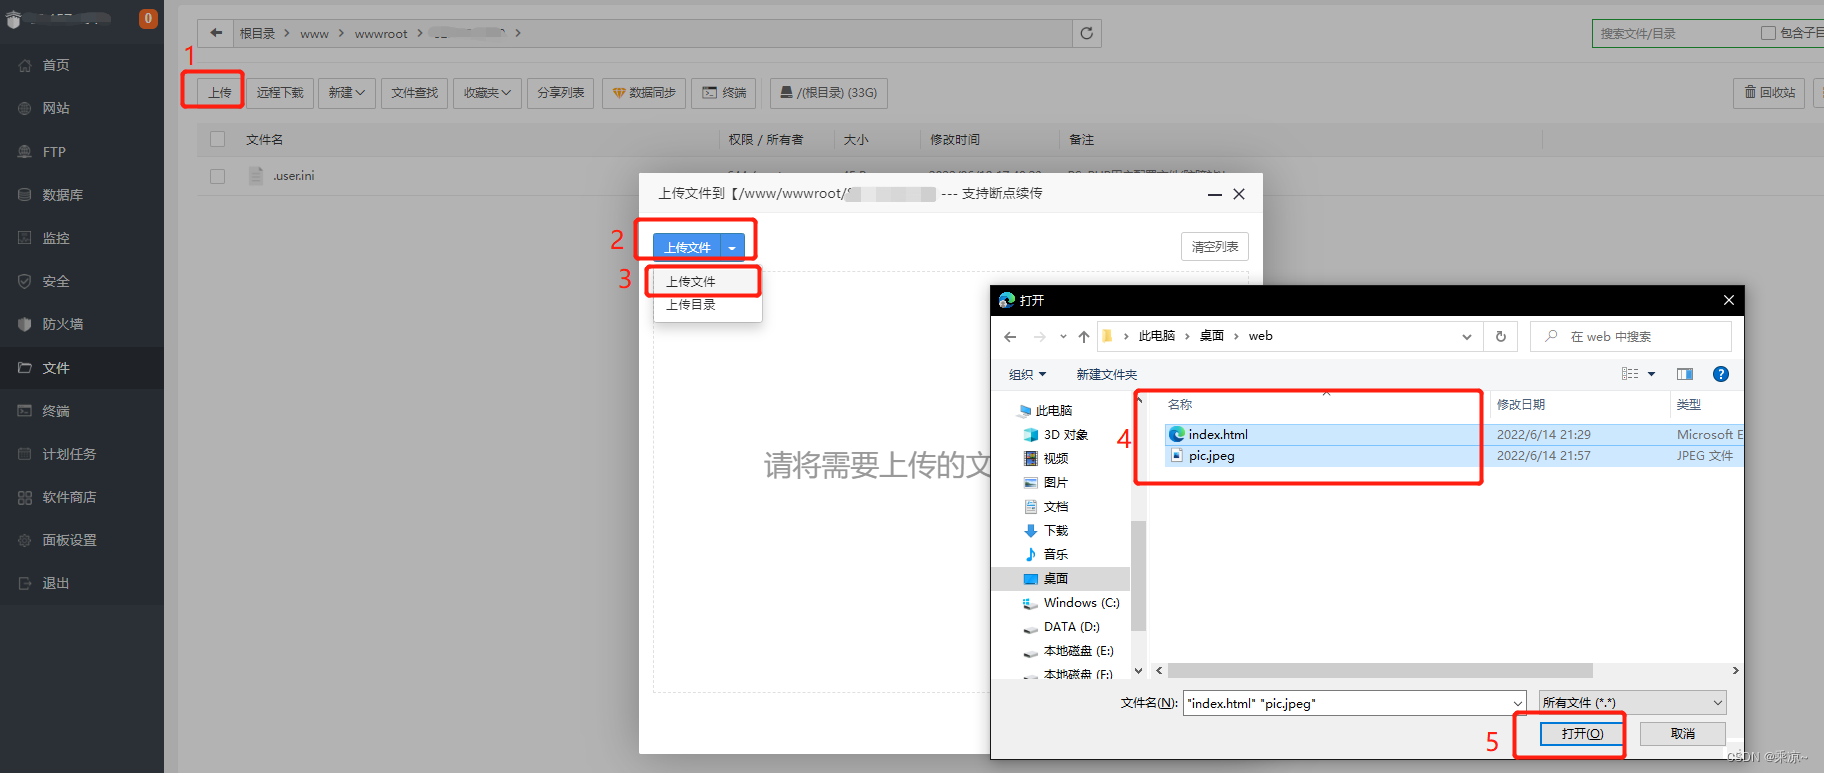Click Back arrow in Open dialog

[x=1010, y=337]
